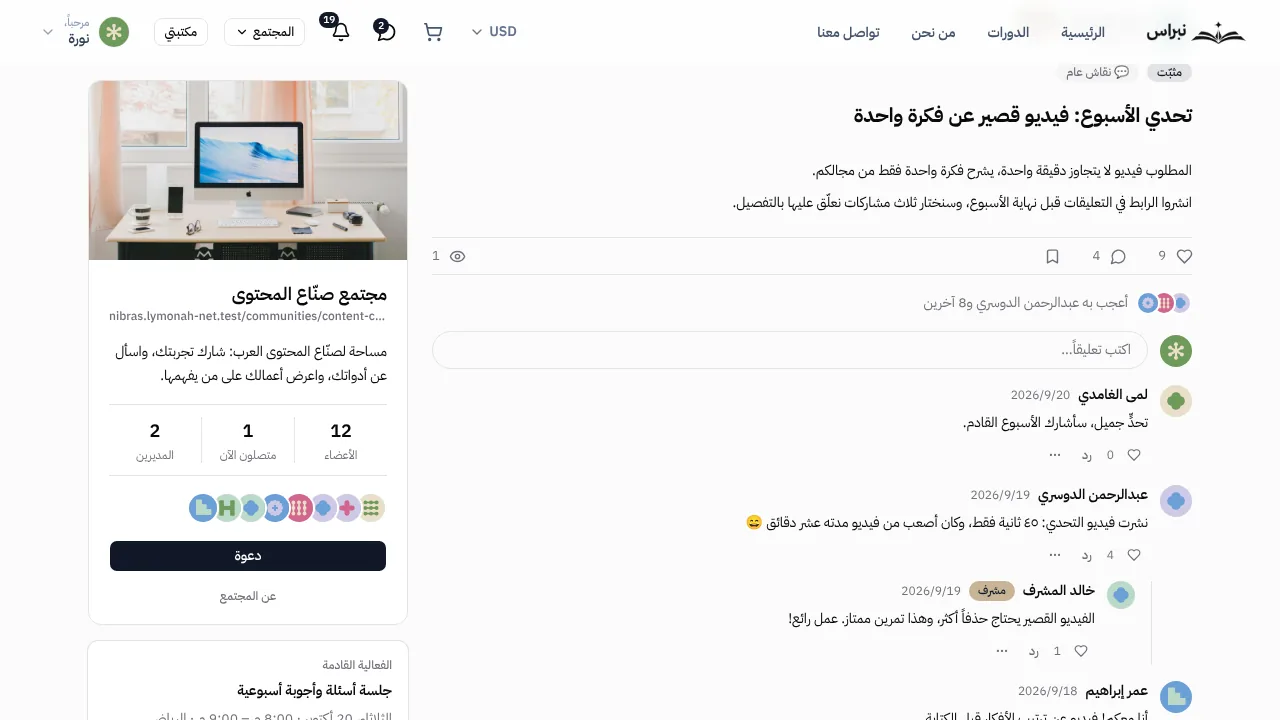This screenshot has width=1280, height=720.
Task: Click عمر إبراهيم's avatar
Action: [x=1176, y=697]
